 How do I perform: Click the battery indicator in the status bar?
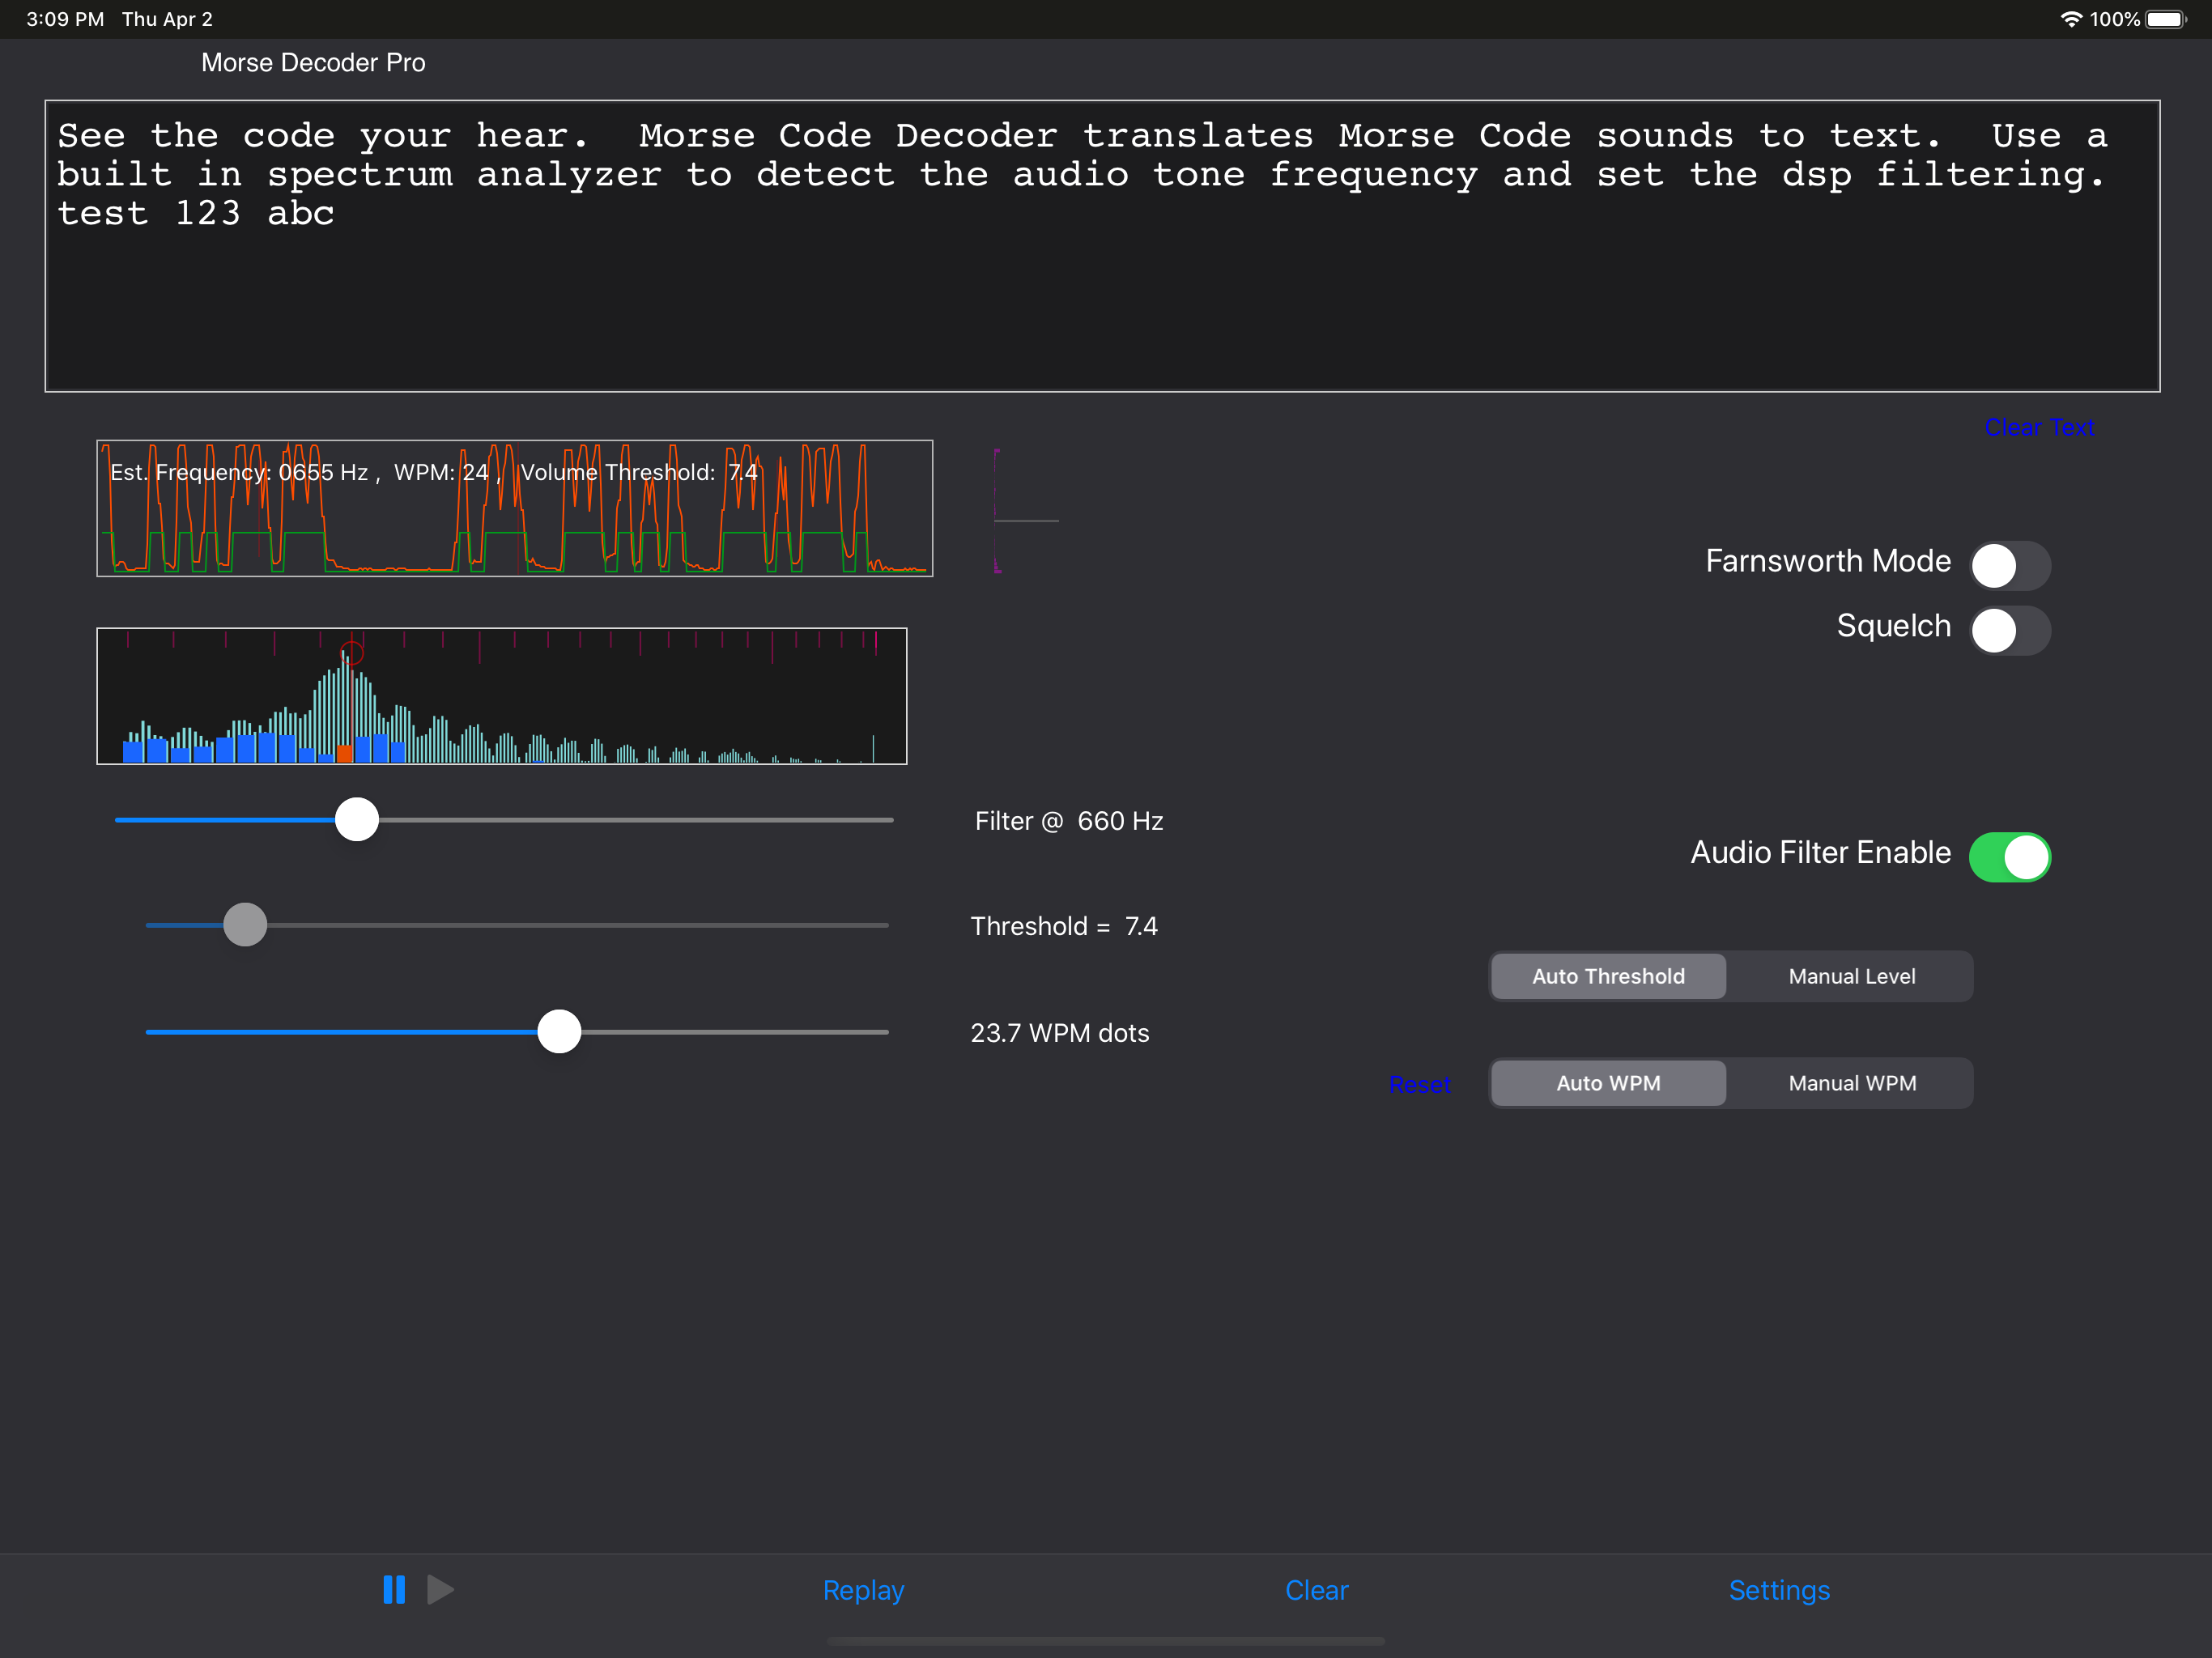click(2165, 18)
